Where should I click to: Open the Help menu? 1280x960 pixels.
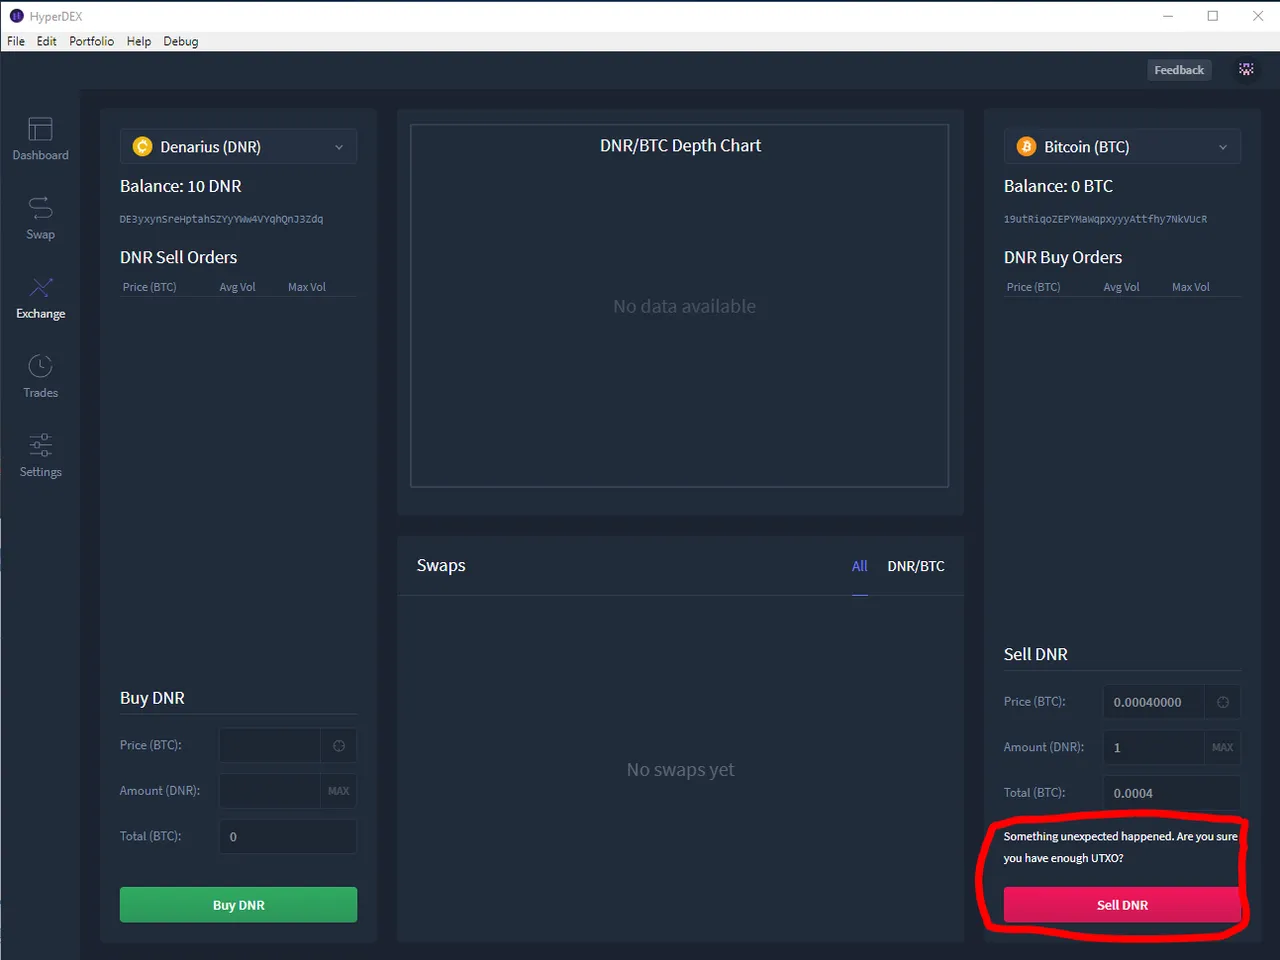(x=139, y=41)
